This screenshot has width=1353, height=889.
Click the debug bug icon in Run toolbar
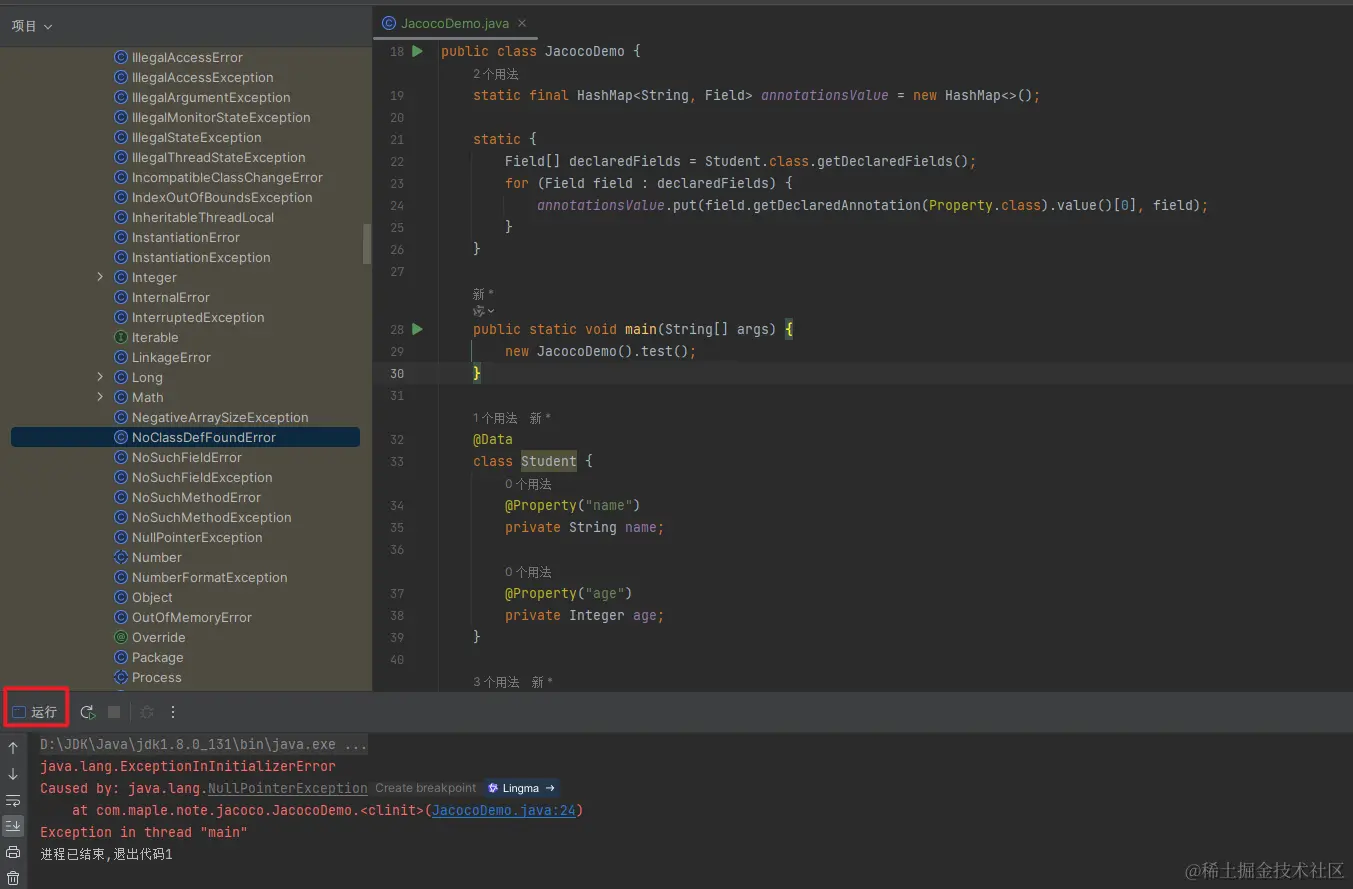pyautogui.click(x=147, y=712)
